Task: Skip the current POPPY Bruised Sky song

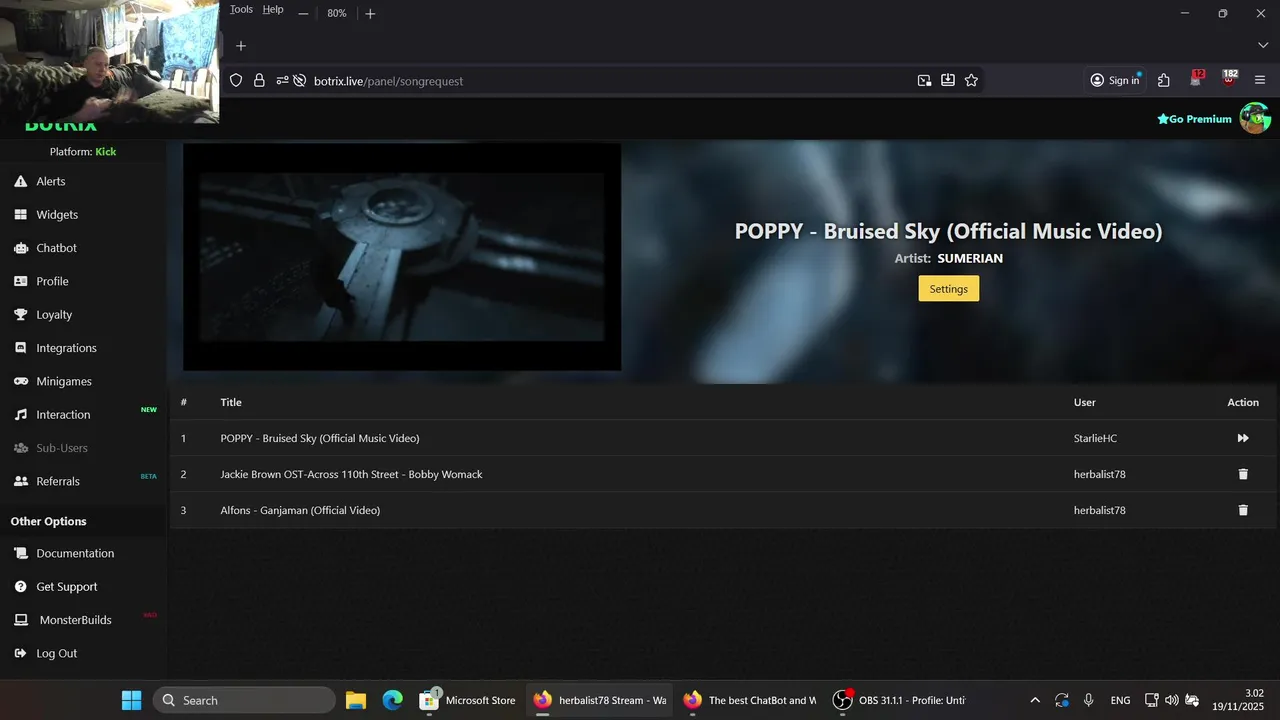Action: pos(1243,438)
